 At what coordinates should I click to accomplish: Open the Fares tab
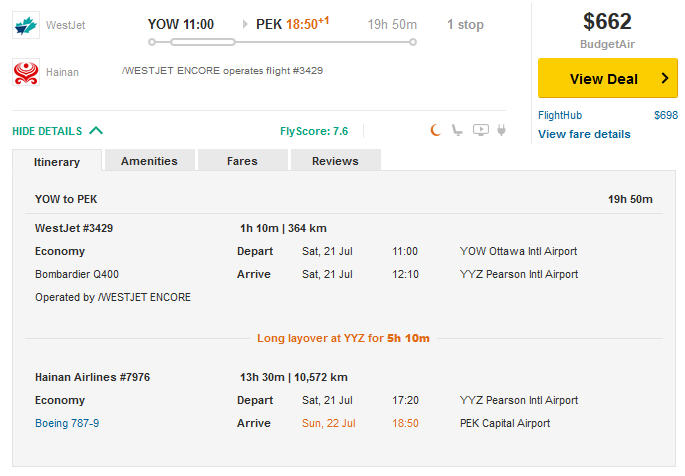242,161
